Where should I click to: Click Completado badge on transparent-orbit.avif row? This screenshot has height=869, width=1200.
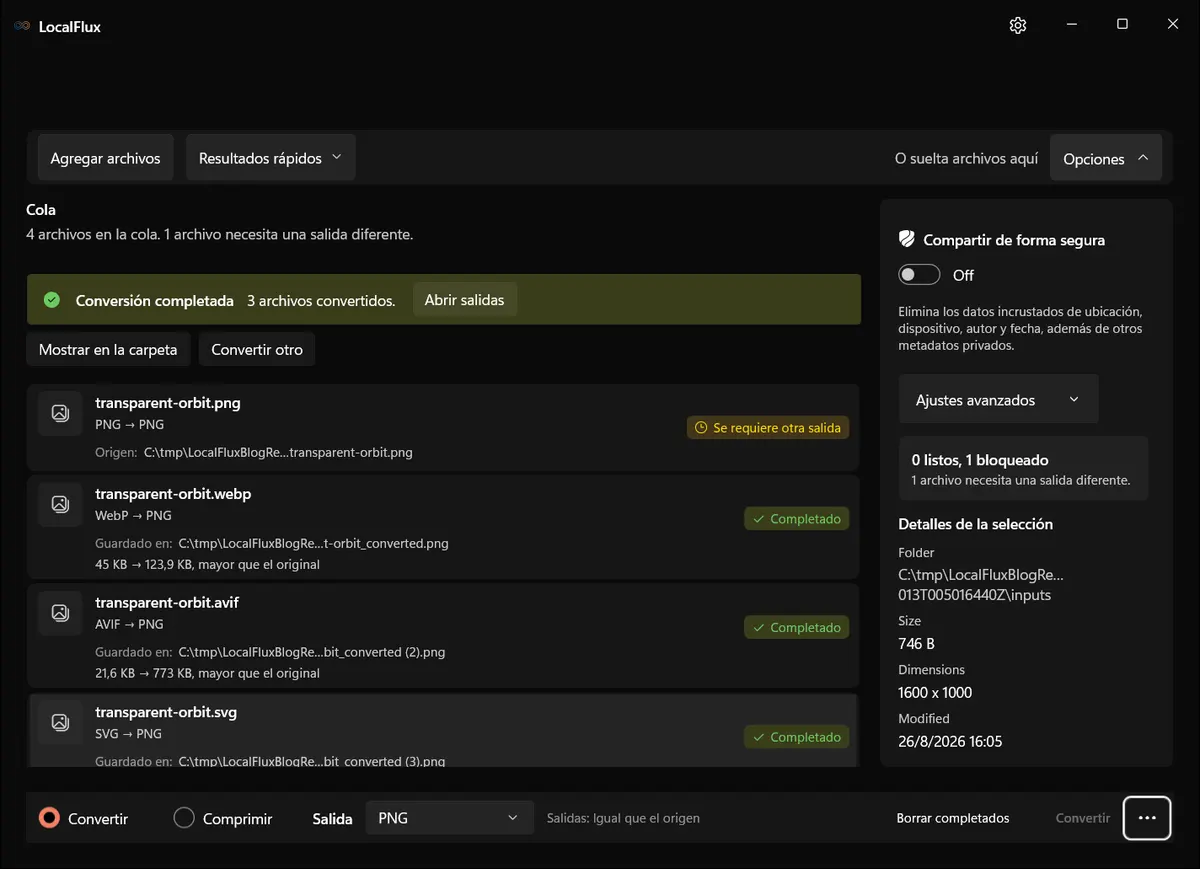796,628
